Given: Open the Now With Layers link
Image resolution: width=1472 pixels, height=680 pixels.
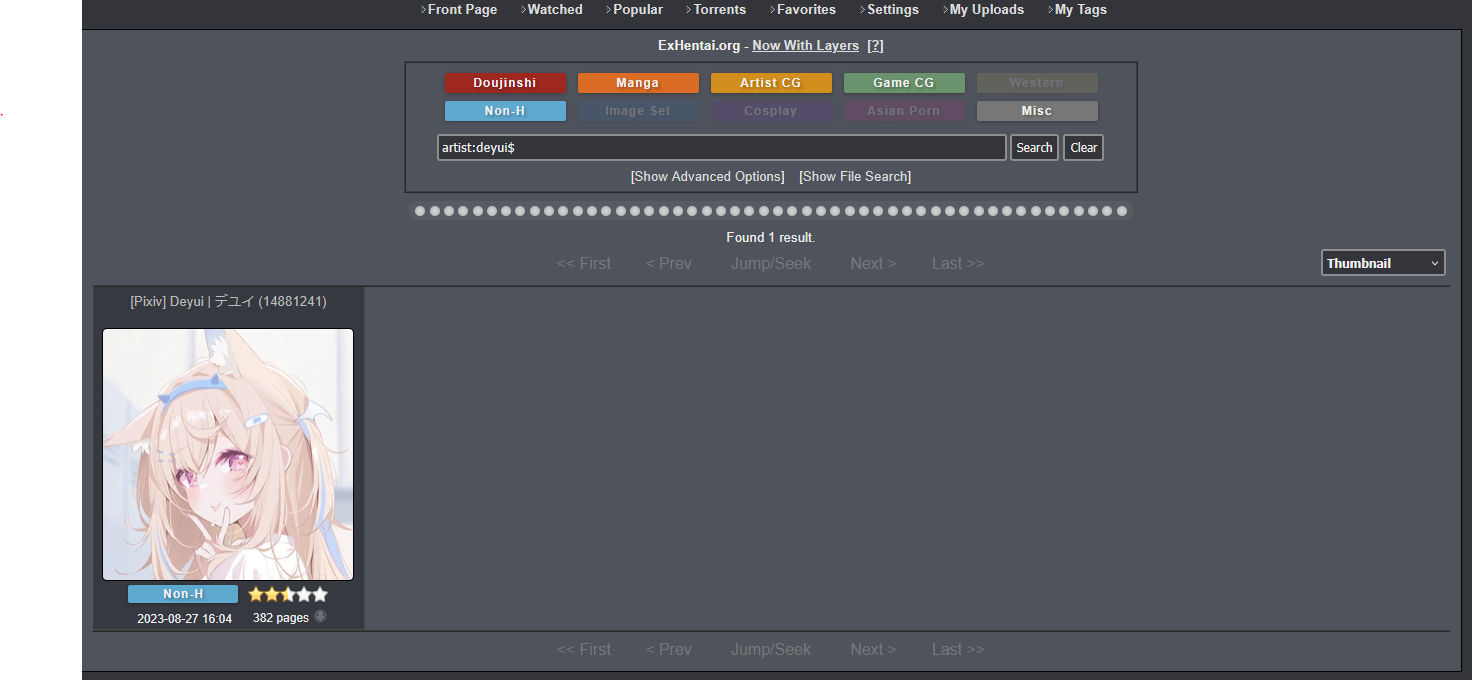Looking at the screenshot, I should pyautogui.click(x=805, y=45).
